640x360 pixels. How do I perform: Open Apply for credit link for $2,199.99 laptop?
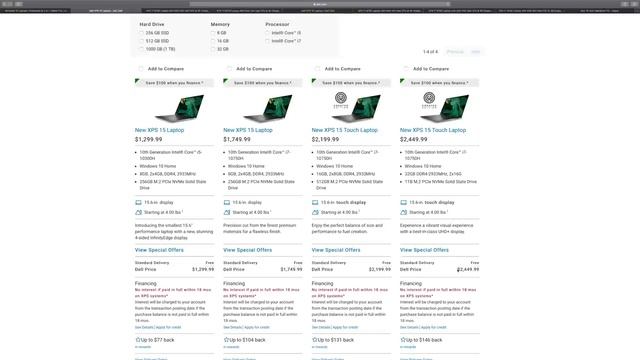345,327
